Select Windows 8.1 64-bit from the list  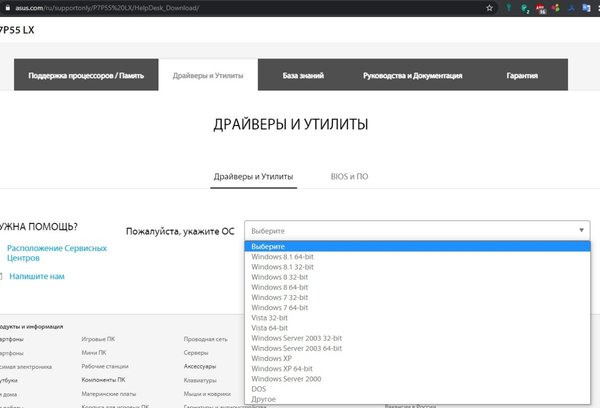pos(417,256)
